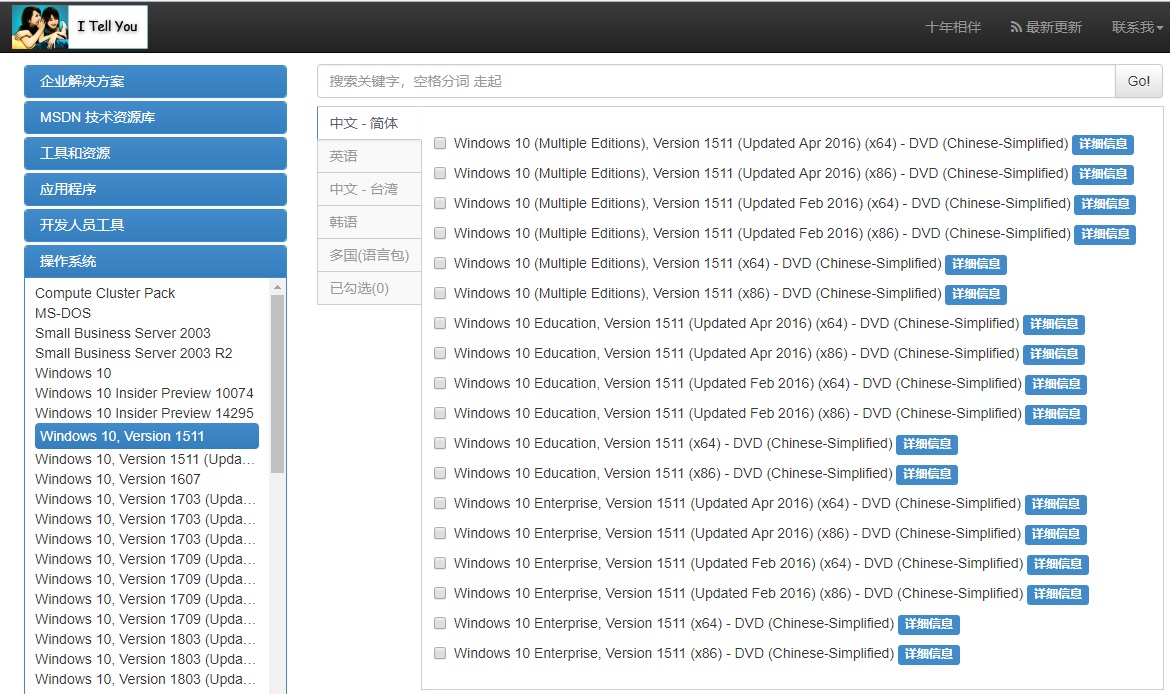The height and width of the screenshot is (694, 1170).
Task: Check Enterprise 1511 Updated Feb 2016 x86
Action: pos(440,593)
